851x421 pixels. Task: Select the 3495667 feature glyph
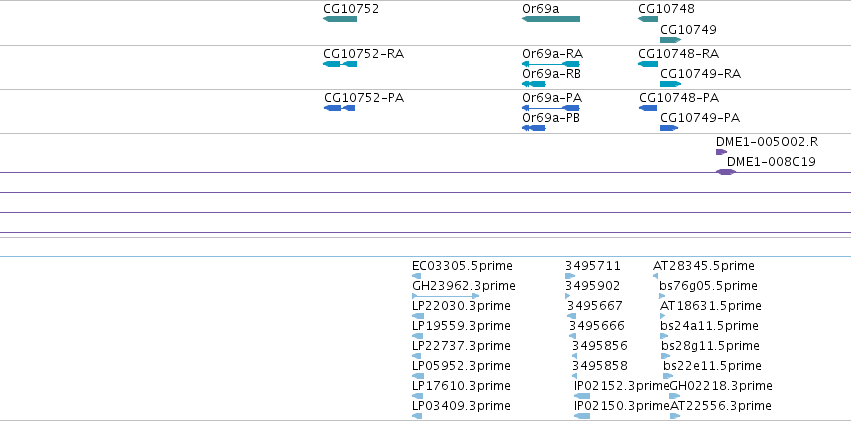click(571, 316)
